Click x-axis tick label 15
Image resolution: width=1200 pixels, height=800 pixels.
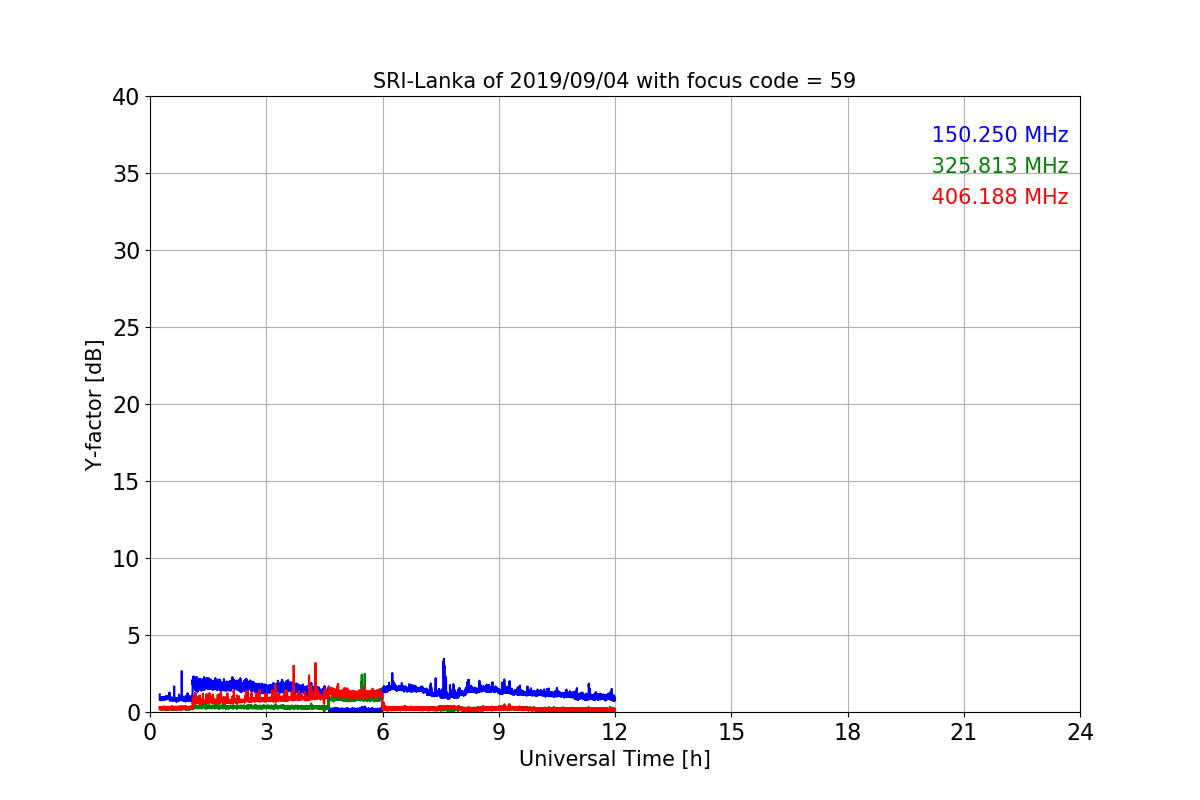pos(731,732)
